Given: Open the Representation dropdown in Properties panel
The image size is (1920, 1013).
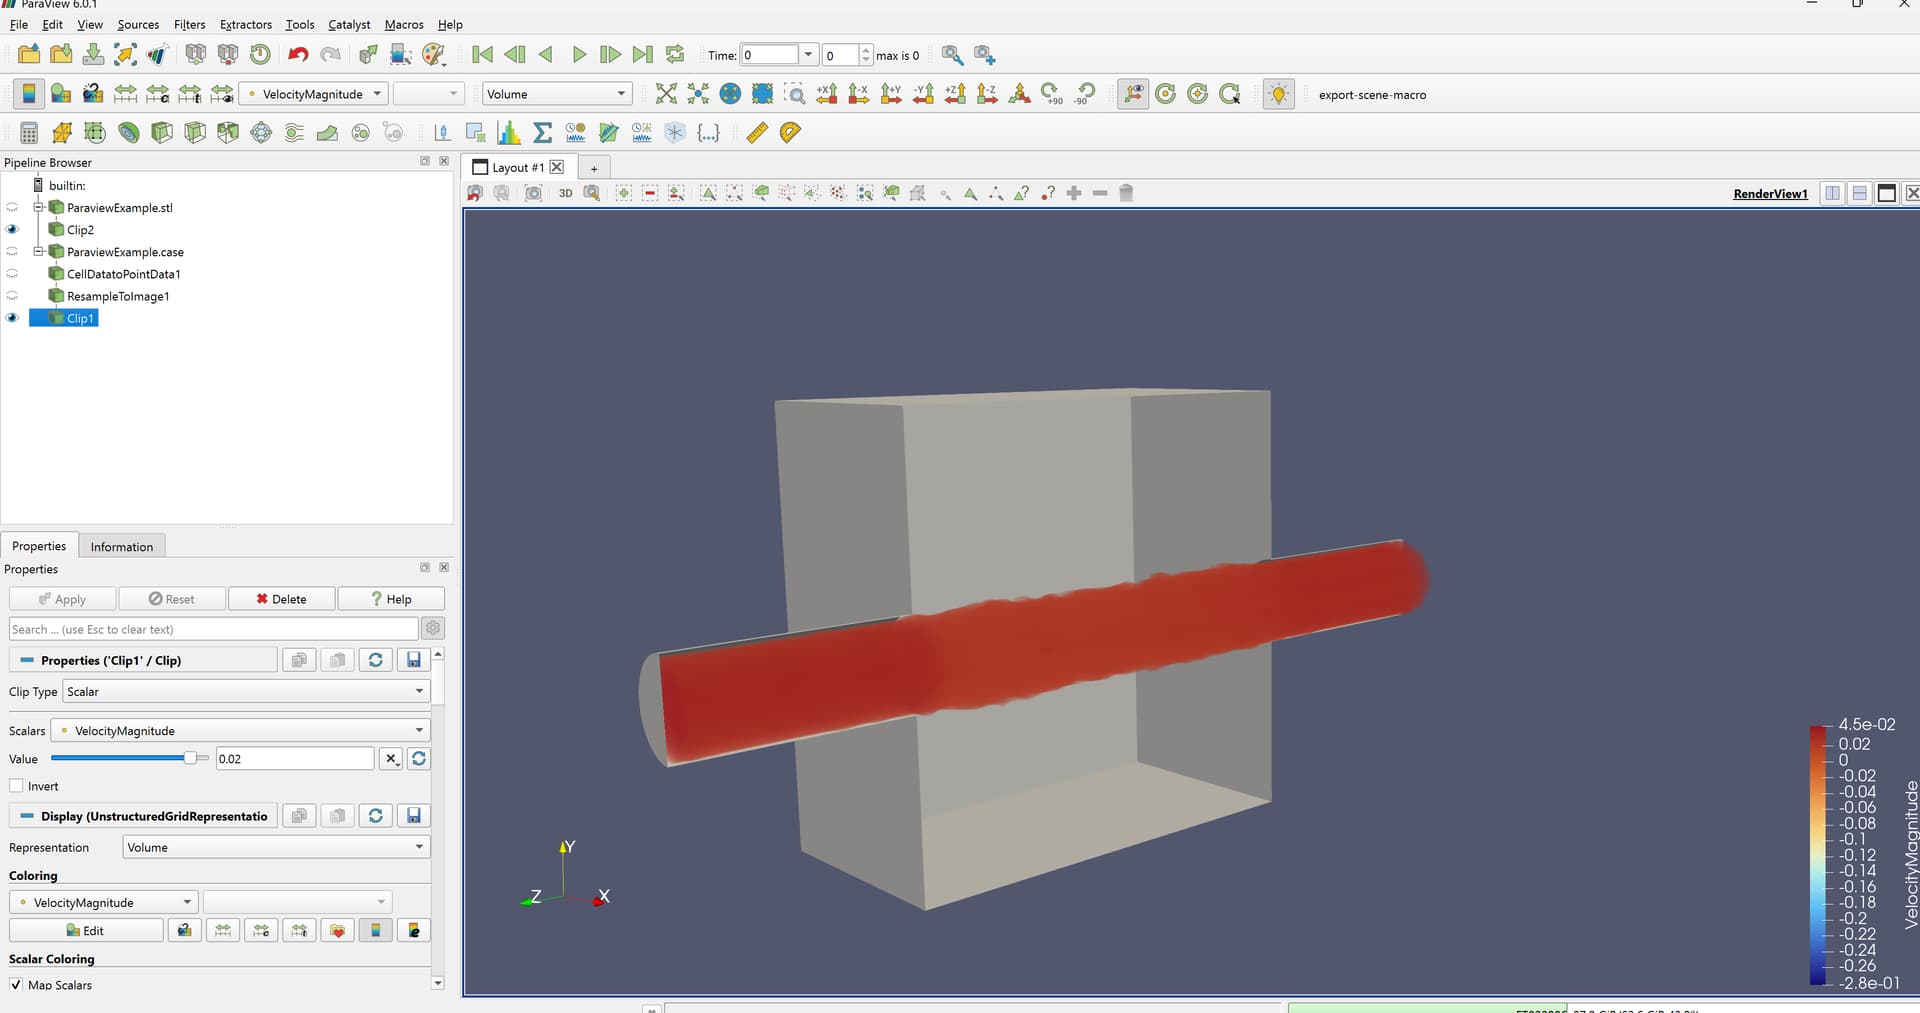Looking at the screenshot, I should pos(276,848).
